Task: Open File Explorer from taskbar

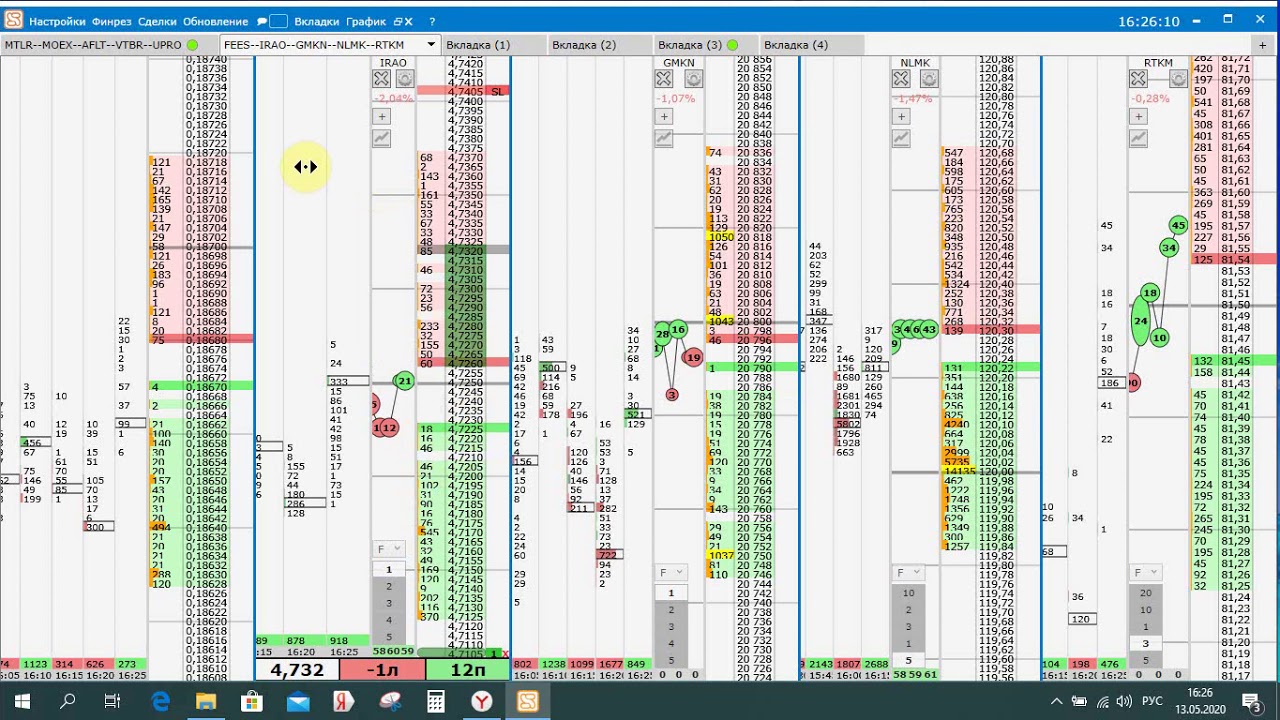Action: 206,701
